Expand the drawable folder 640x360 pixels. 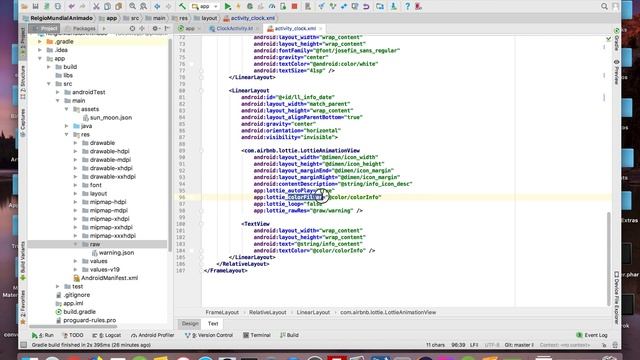click(76, 143)
